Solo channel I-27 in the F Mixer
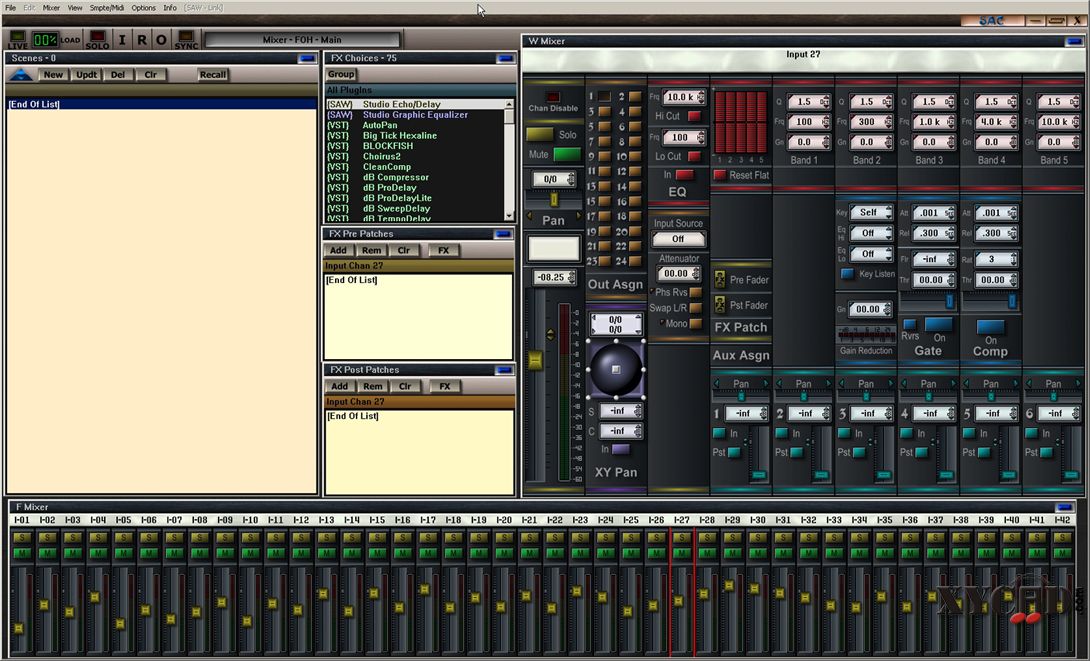The width and height of the screenshot is (1090, 661). pos(682,537)
